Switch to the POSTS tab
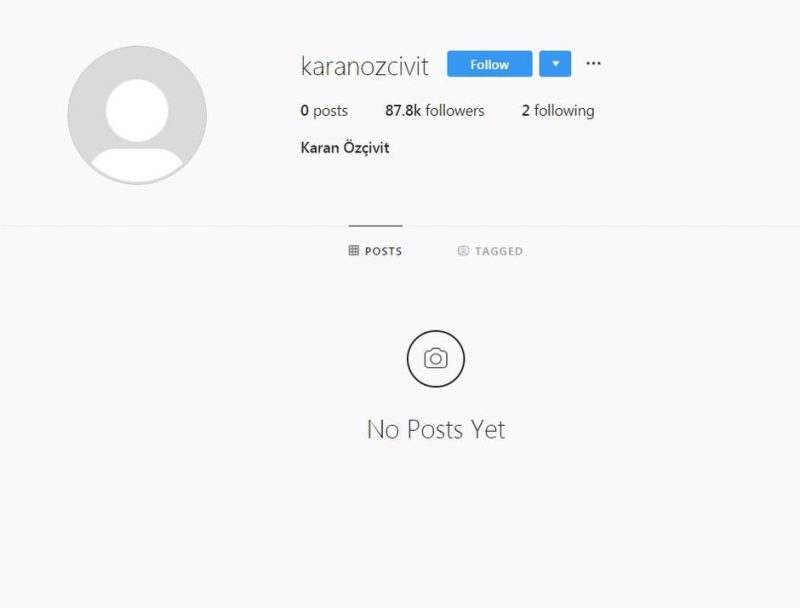Screen dimensions: 800x608 pyautogui.click(x=376, y=250)
